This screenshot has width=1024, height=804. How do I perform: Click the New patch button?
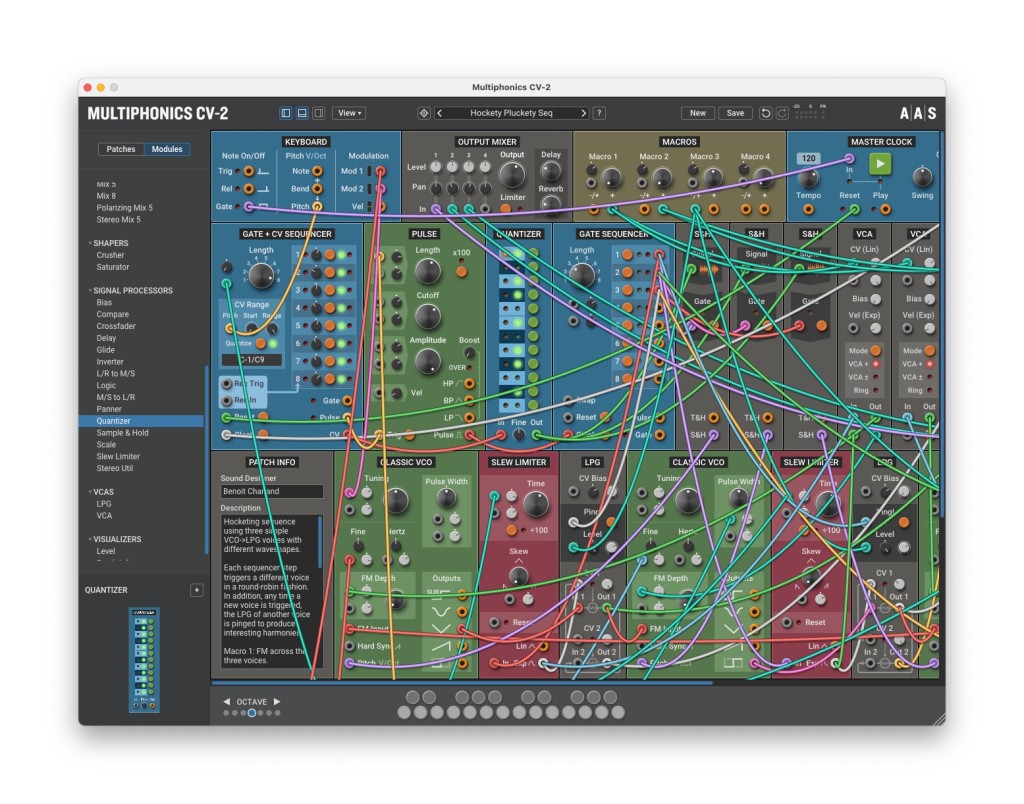[x=698, y=113]
